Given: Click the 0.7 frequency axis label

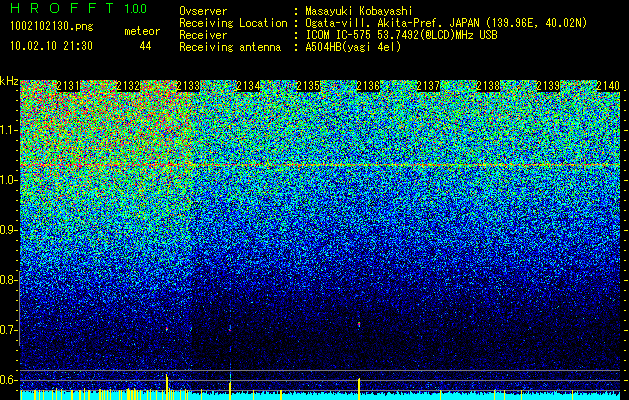Looking at the screenshot, I should coord(9,330).
